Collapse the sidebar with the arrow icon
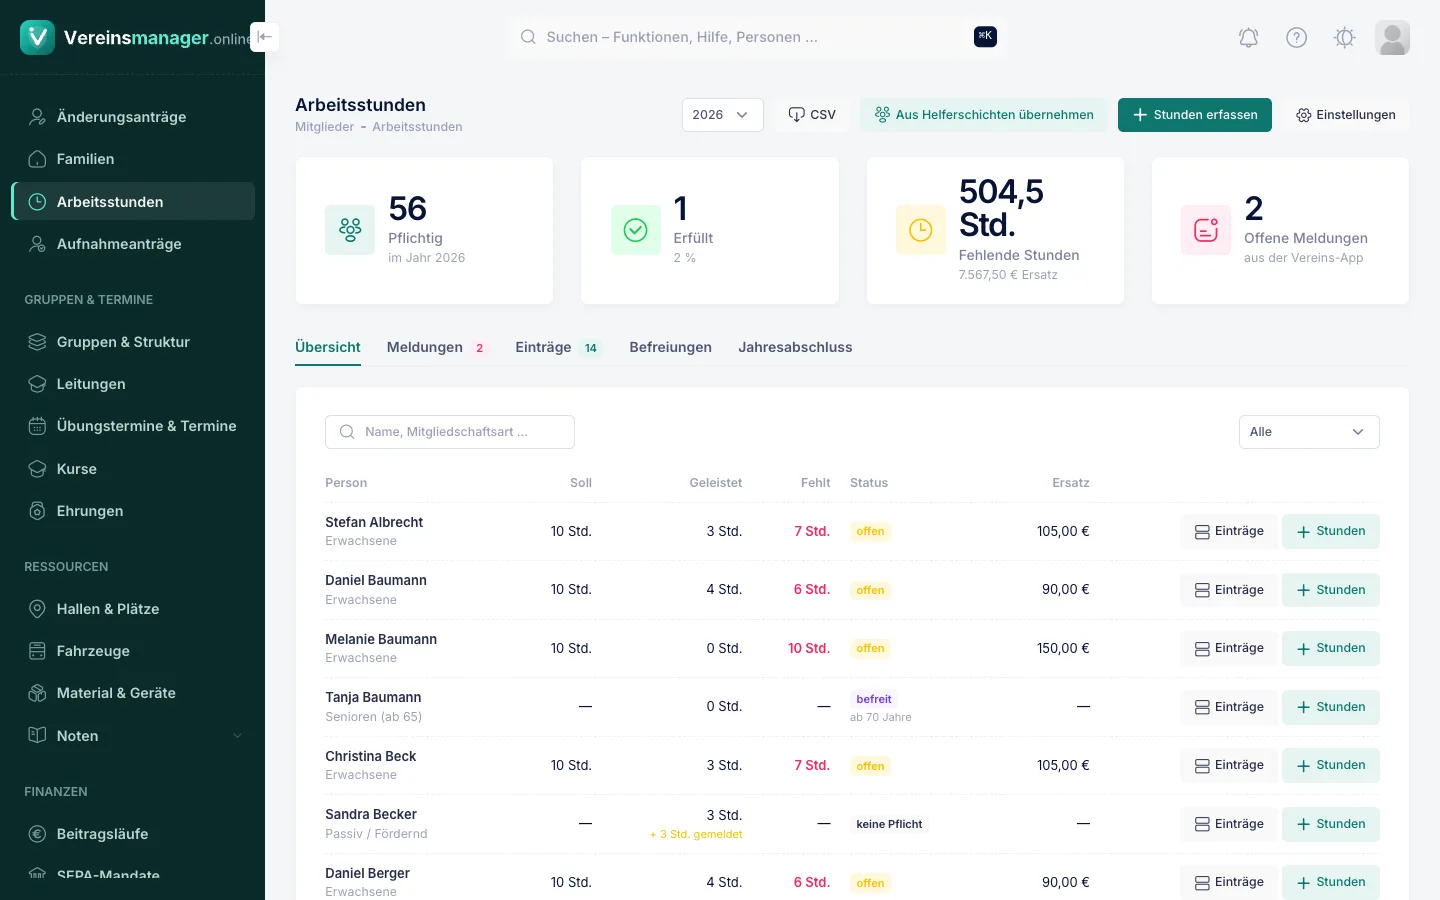1440x900 pixels. click(264, 37)
